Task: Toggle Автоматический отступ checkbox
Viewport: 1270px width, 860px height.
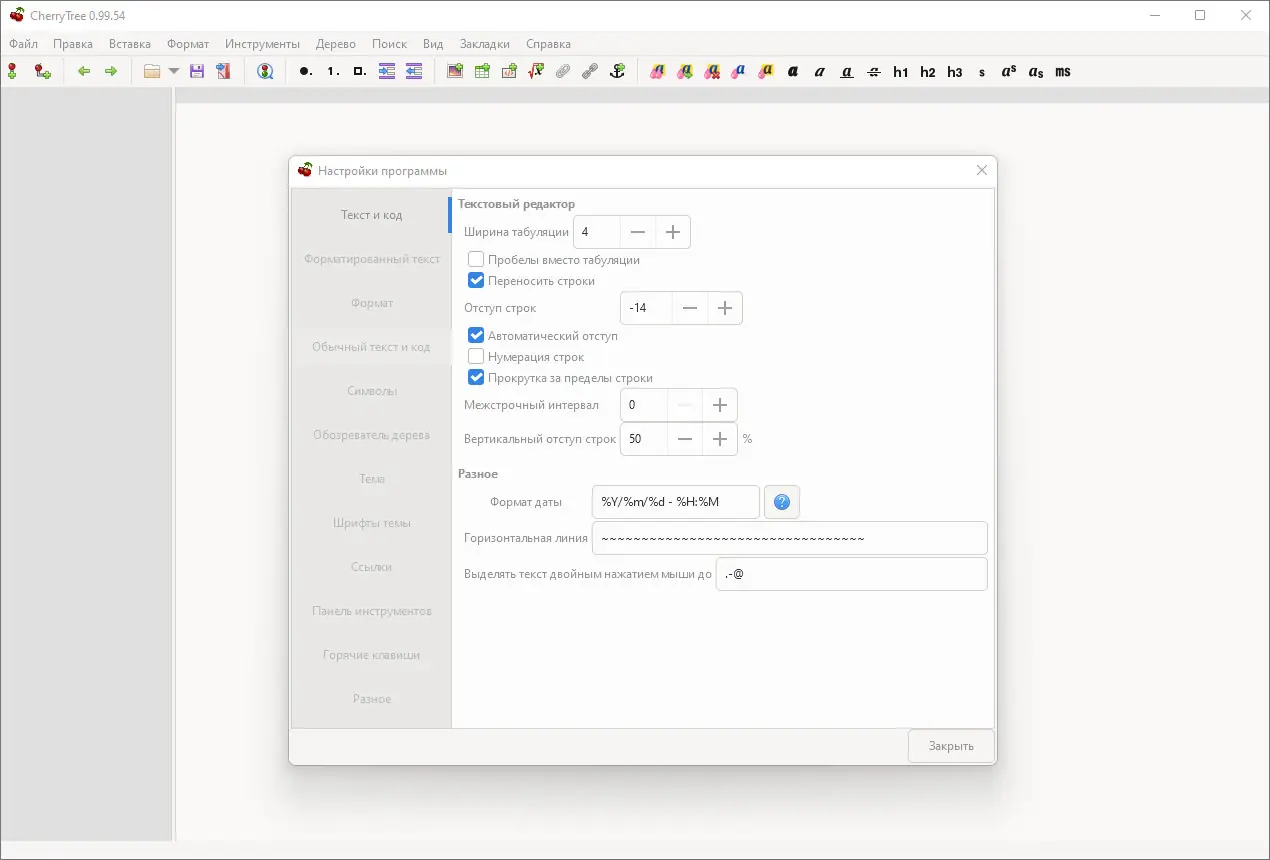Action: 476,336
